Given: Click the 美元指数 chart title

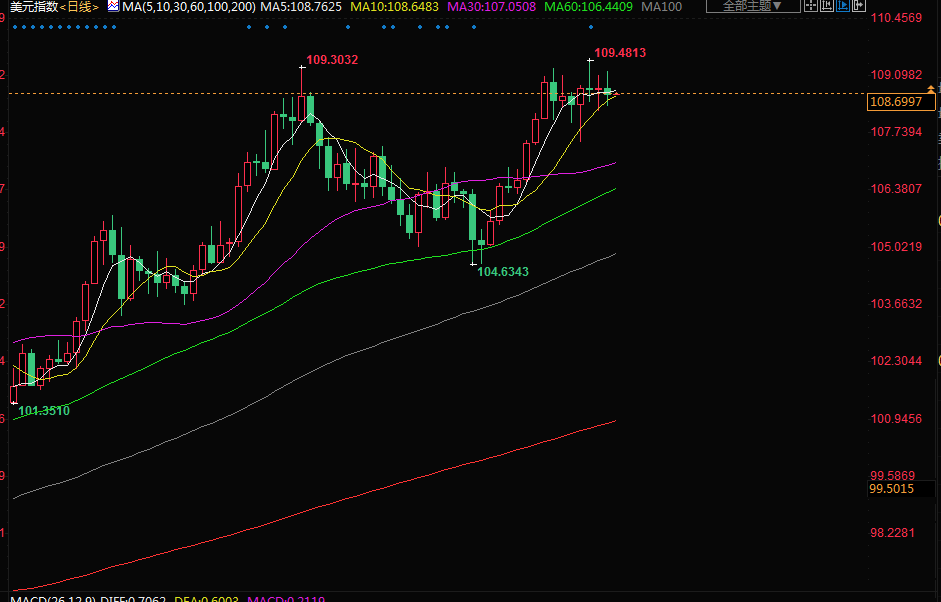Looking at the screenshot, I should pyautogui.click(x=31, y=7).
